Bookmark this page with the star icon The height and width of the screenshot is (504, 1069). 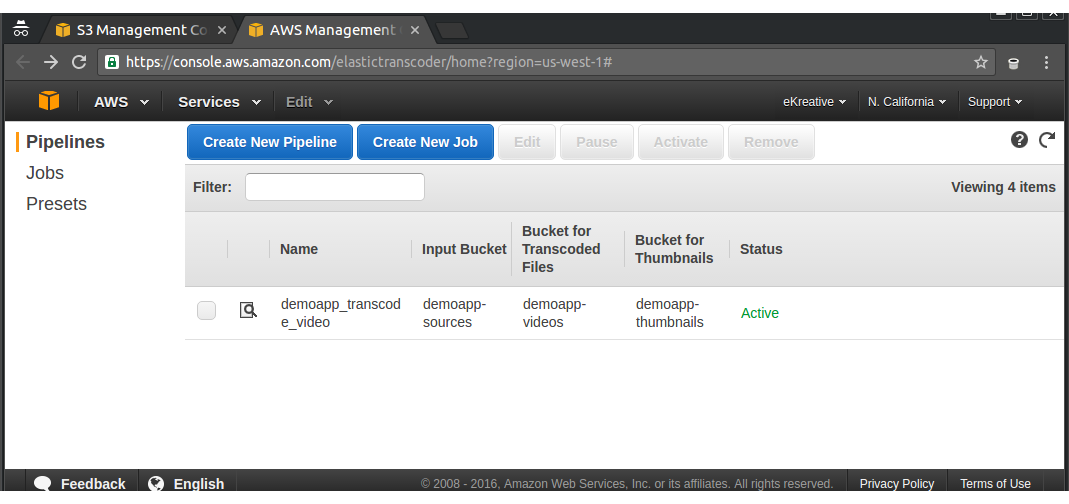coord(981,62)
